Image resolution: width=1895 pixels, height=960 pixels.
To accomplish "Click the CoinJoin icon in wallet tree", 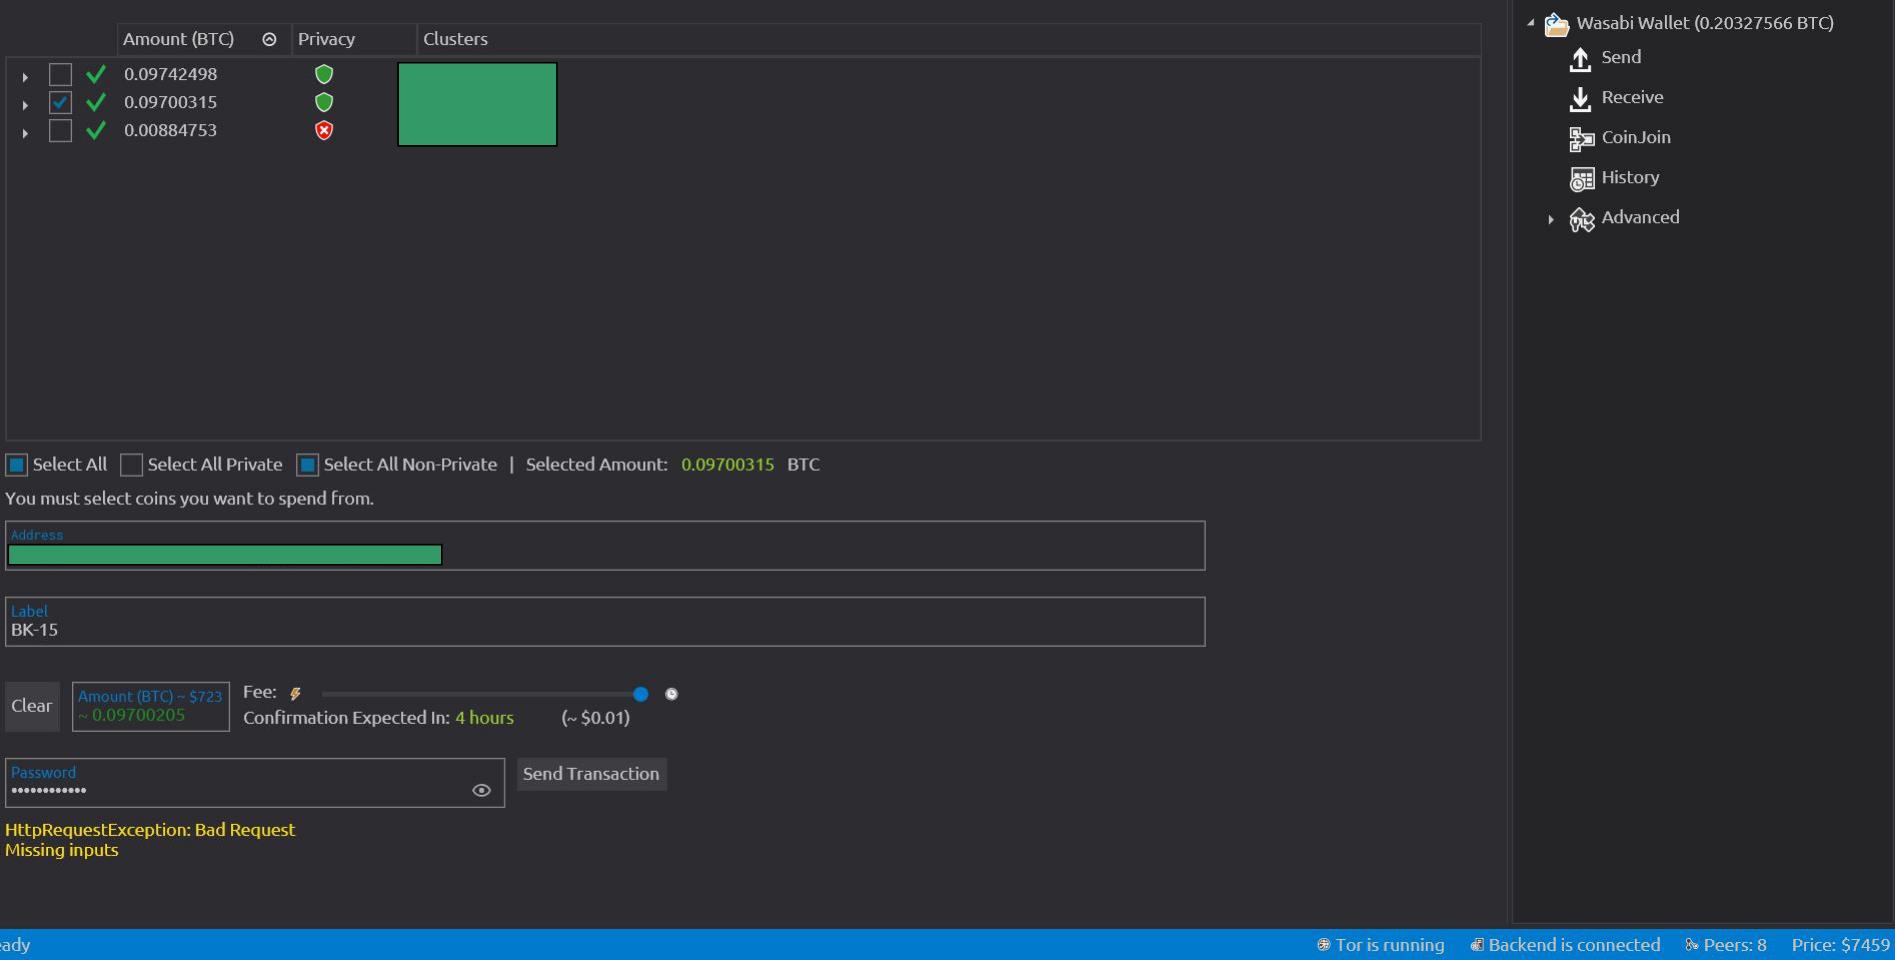I will tap(1581, 139).
